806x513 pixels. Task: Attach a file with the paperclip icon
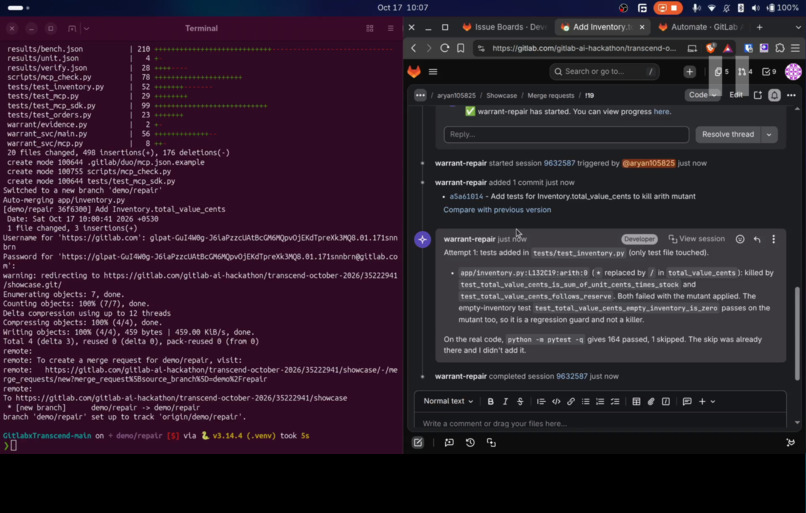pos(651,401)
